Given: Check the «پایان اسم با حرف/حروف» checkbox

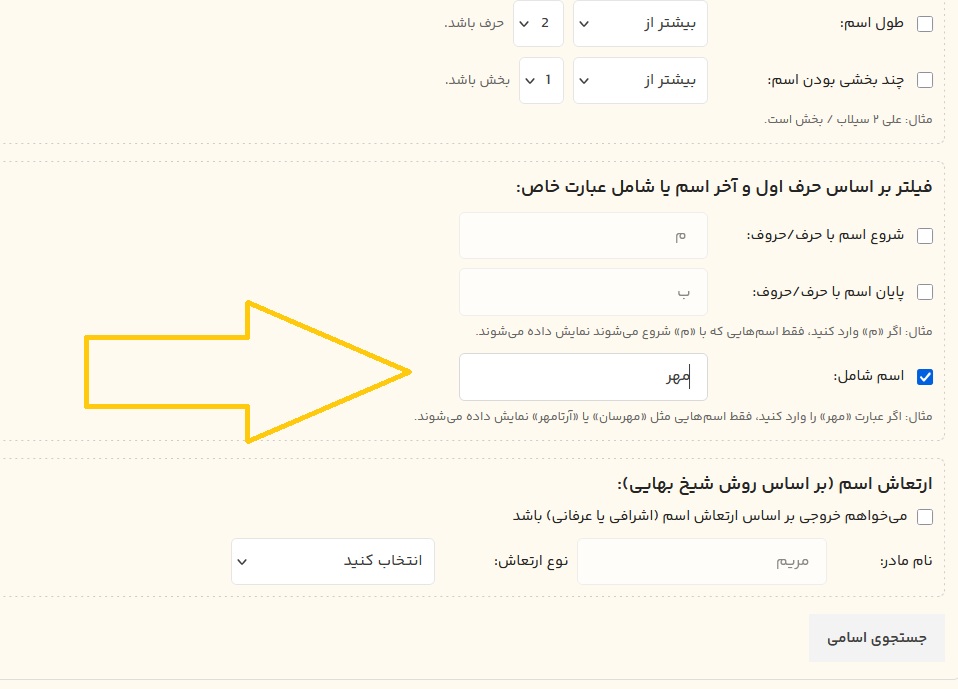Looking at the screenshot, I should click(925, 291).
